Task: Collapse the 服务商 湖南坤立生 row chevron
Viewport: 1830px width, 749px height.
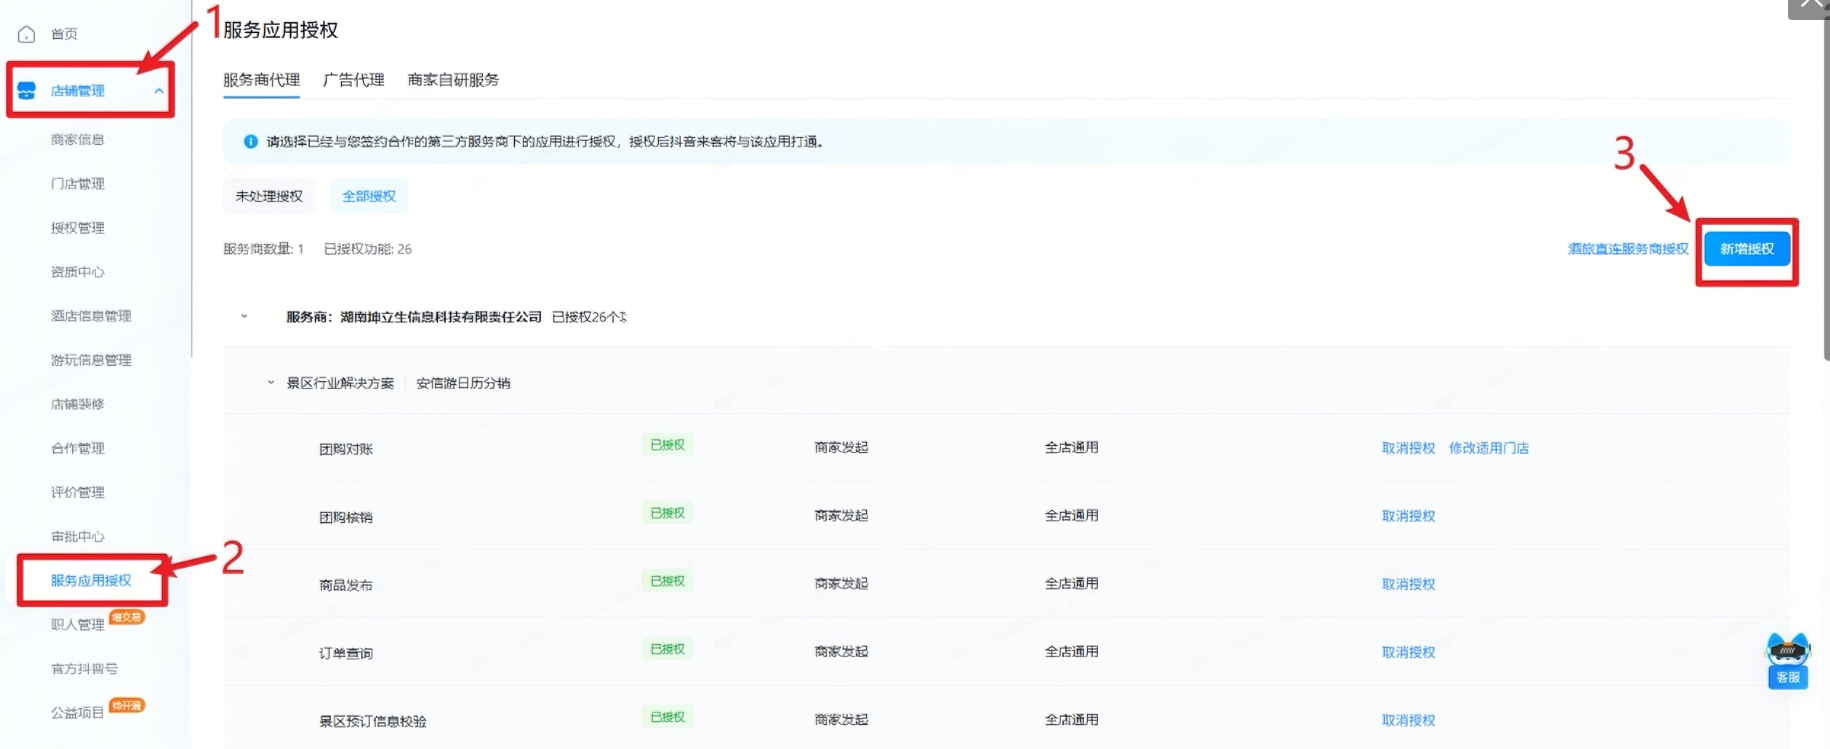Action: pos(244,317)
